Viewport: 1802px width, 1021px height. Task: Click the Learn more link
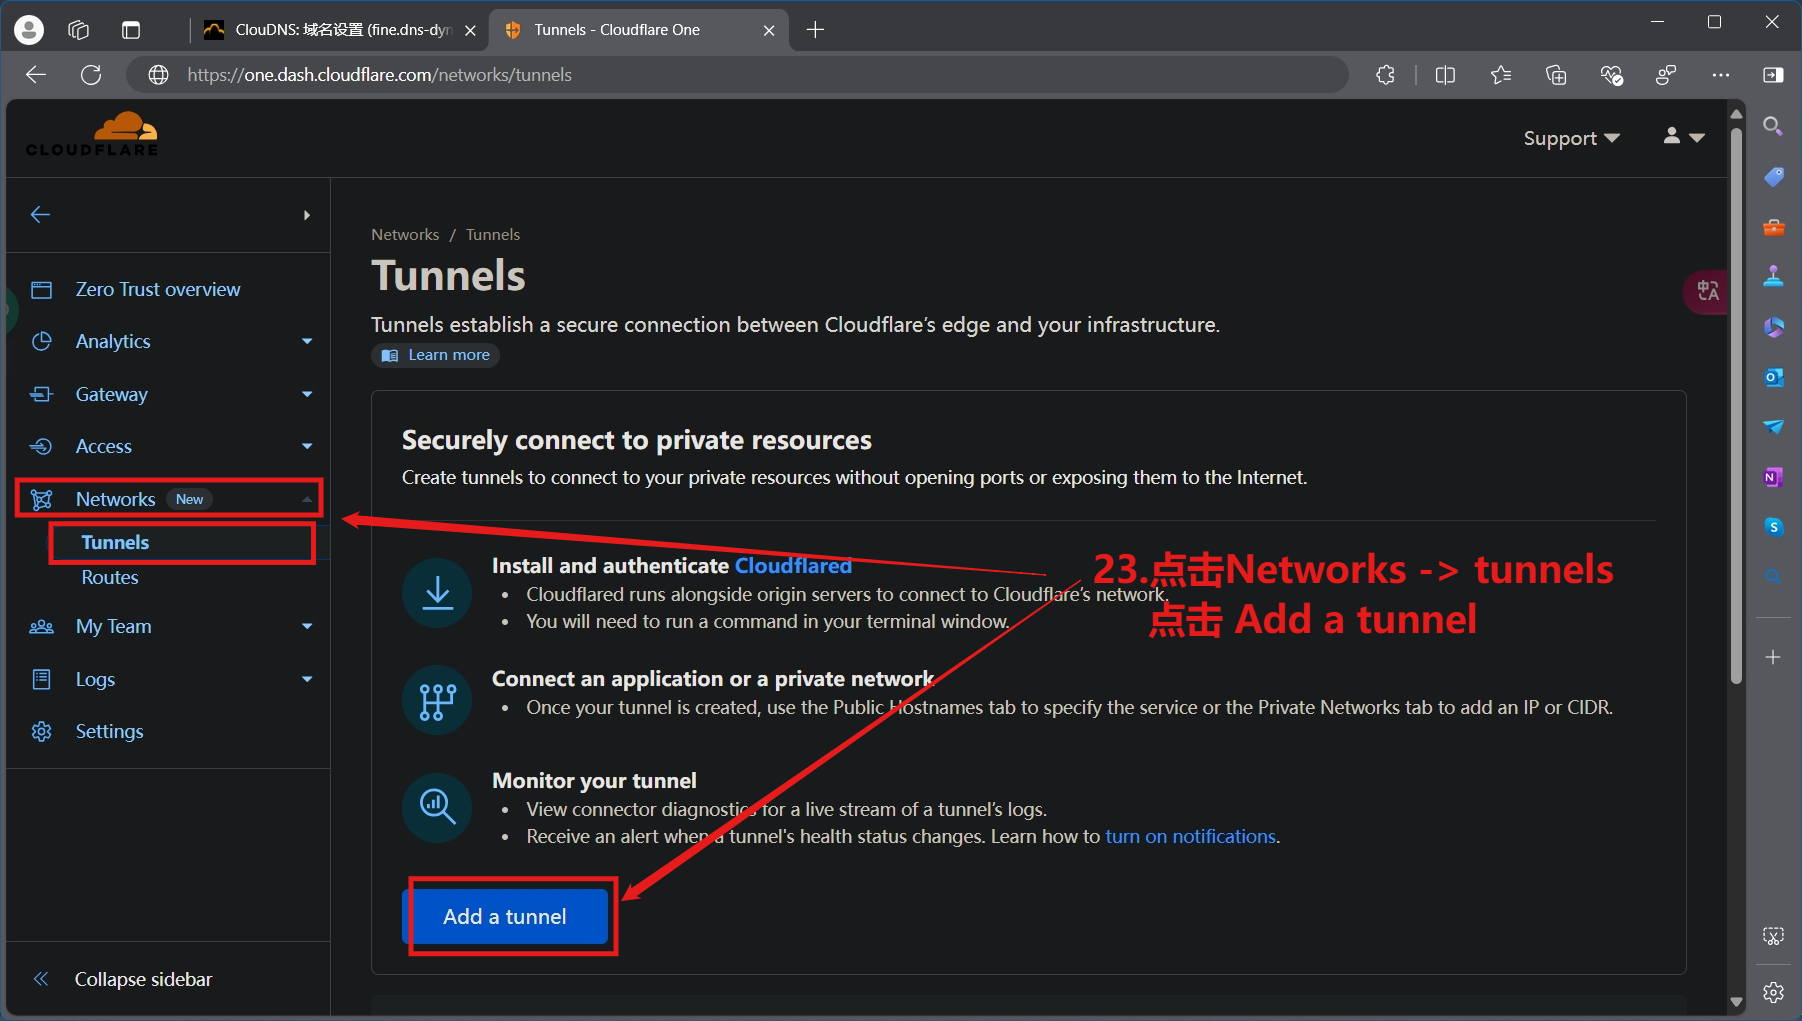click(436, 355)
